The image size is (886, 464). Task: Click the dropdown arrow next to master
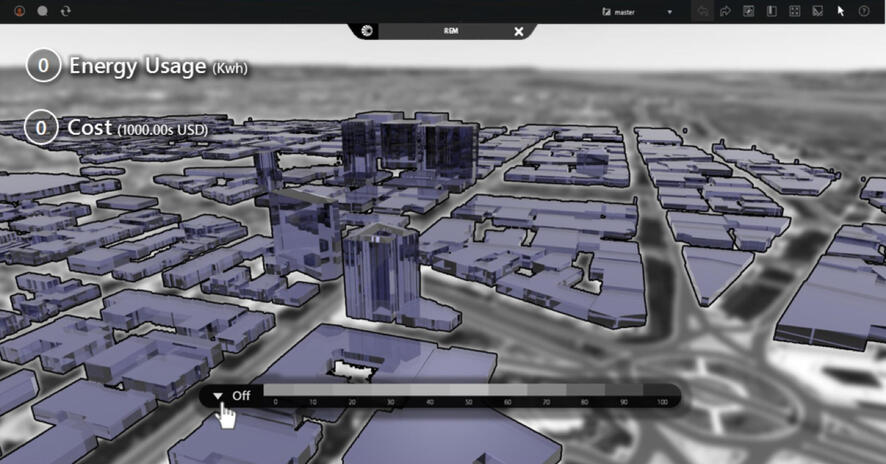670,12
